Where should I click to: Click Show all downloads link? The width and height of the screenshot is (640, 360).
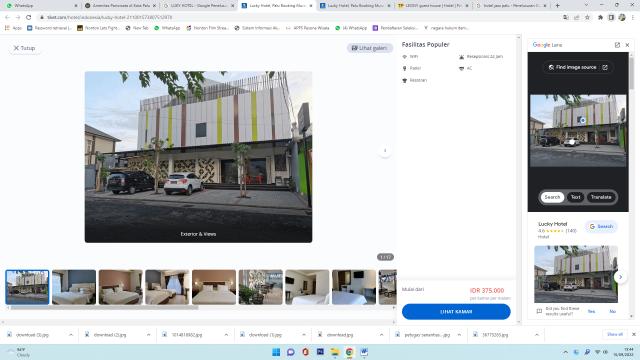tap(615, 334)
